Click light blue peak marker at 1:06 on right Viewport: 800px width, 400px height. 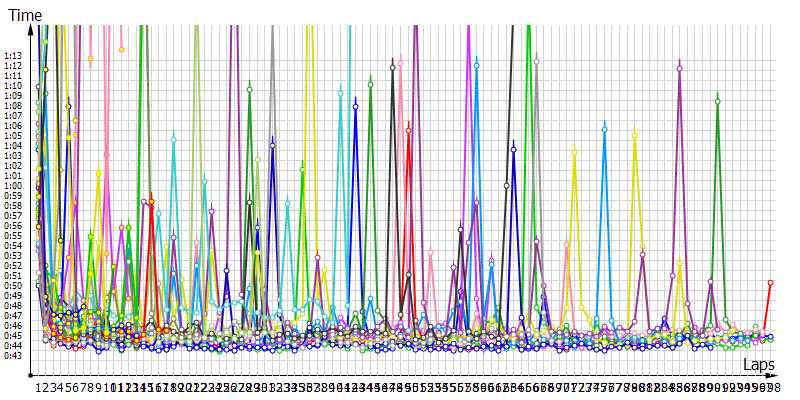click(x=604, y=128)
